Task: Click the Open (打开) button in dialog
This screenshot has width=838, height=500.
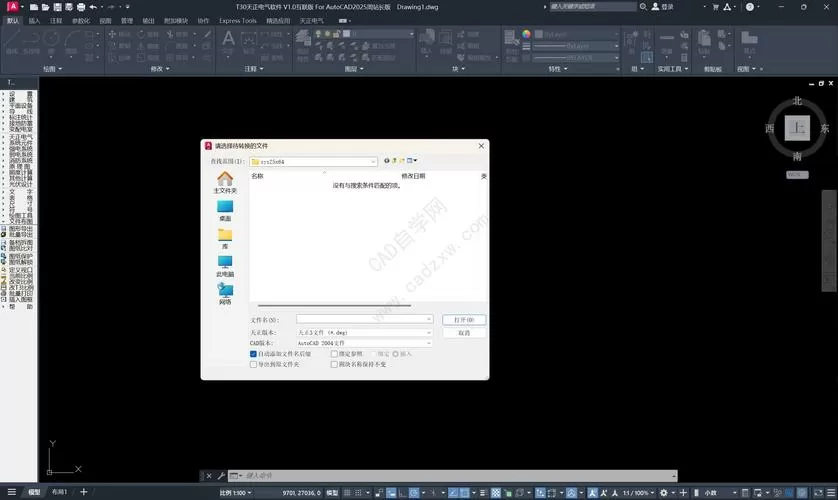Action: 464,319
